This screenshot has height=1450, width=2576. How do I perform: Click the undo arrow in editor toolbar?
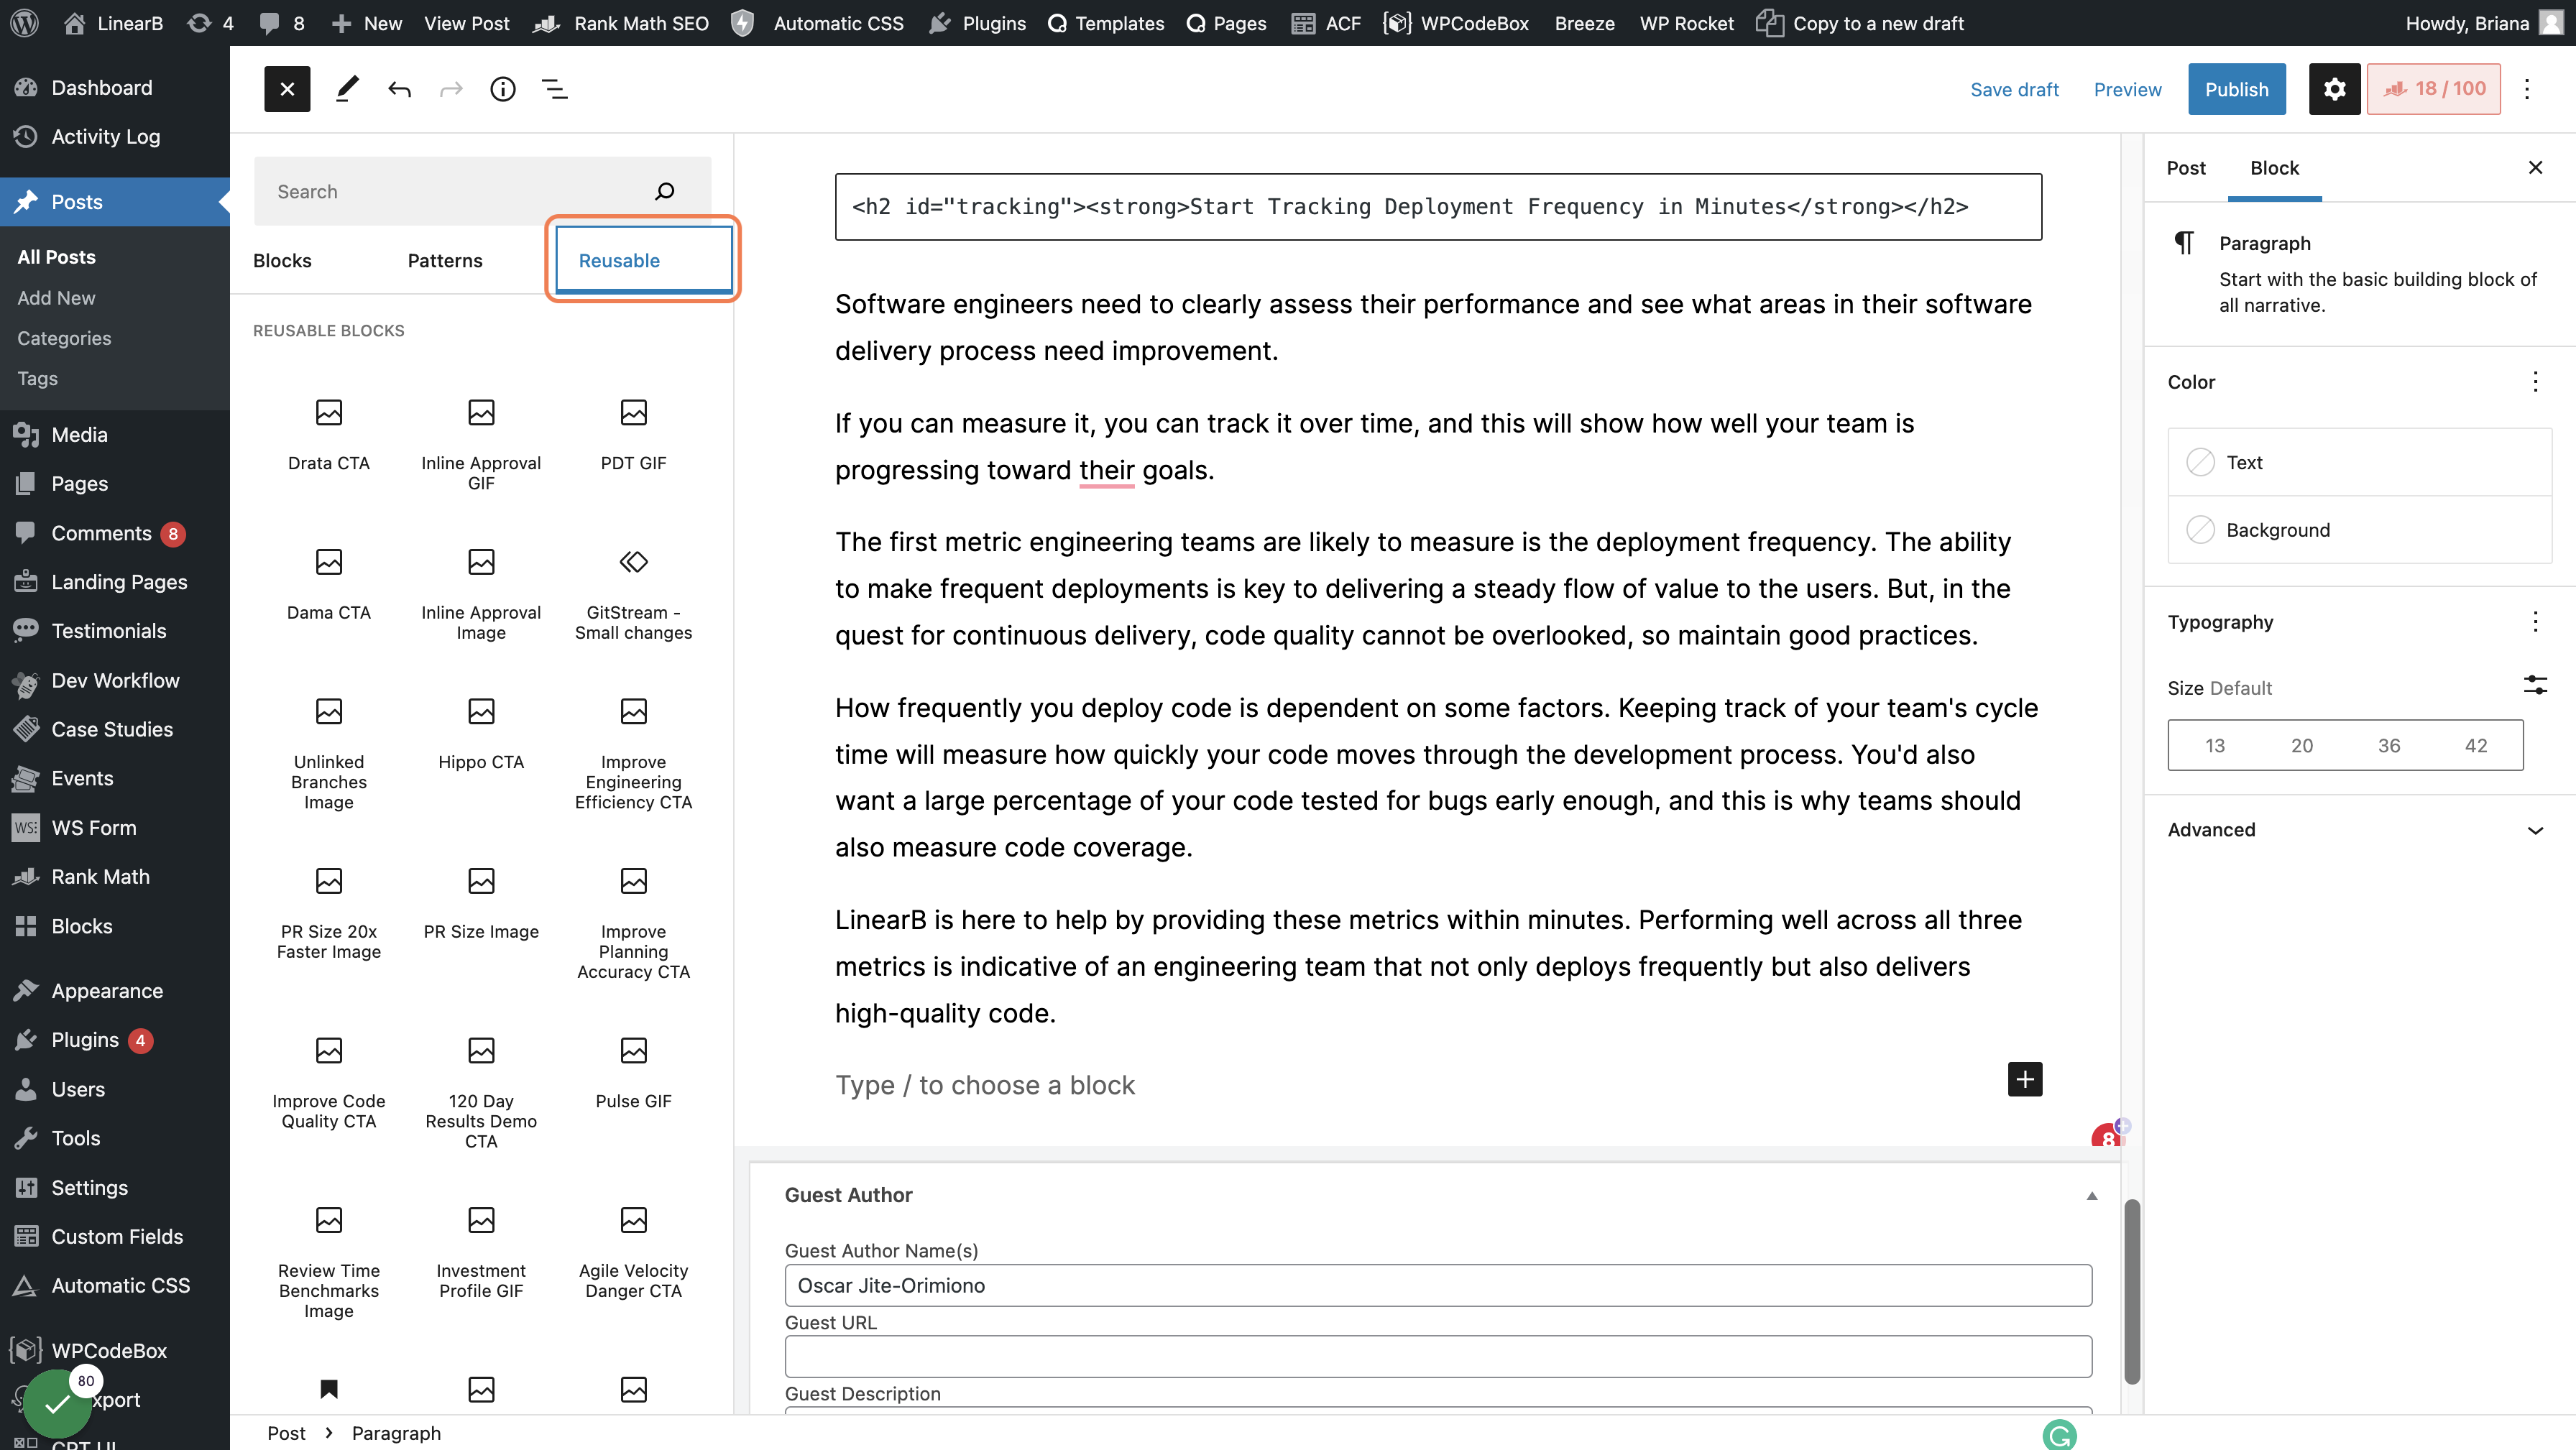pyautogui.click(x=399, y=89)
